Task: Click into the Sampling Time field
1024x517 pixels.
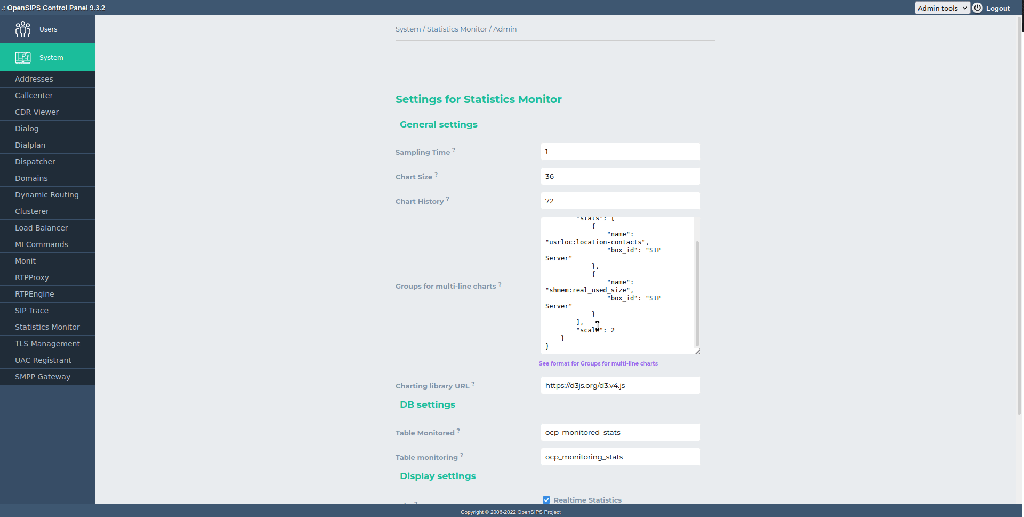Action: coord(619,152)
